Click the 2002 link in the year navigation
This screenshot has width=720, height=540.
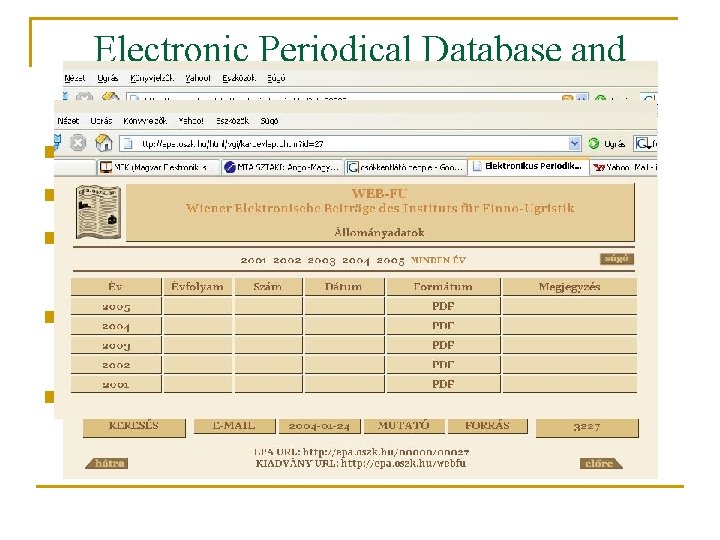[x=287, y=260]
